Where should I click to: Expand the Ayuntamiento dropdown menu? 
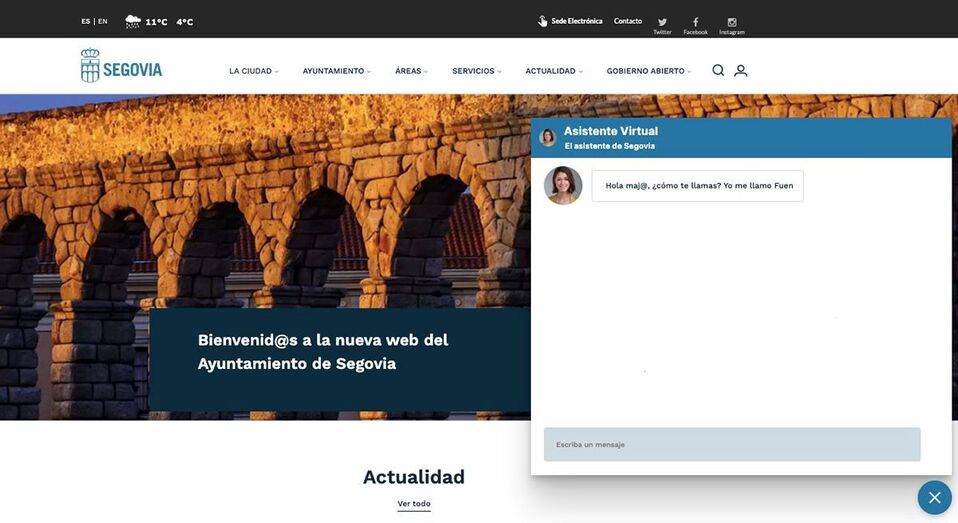pos(336,71)
